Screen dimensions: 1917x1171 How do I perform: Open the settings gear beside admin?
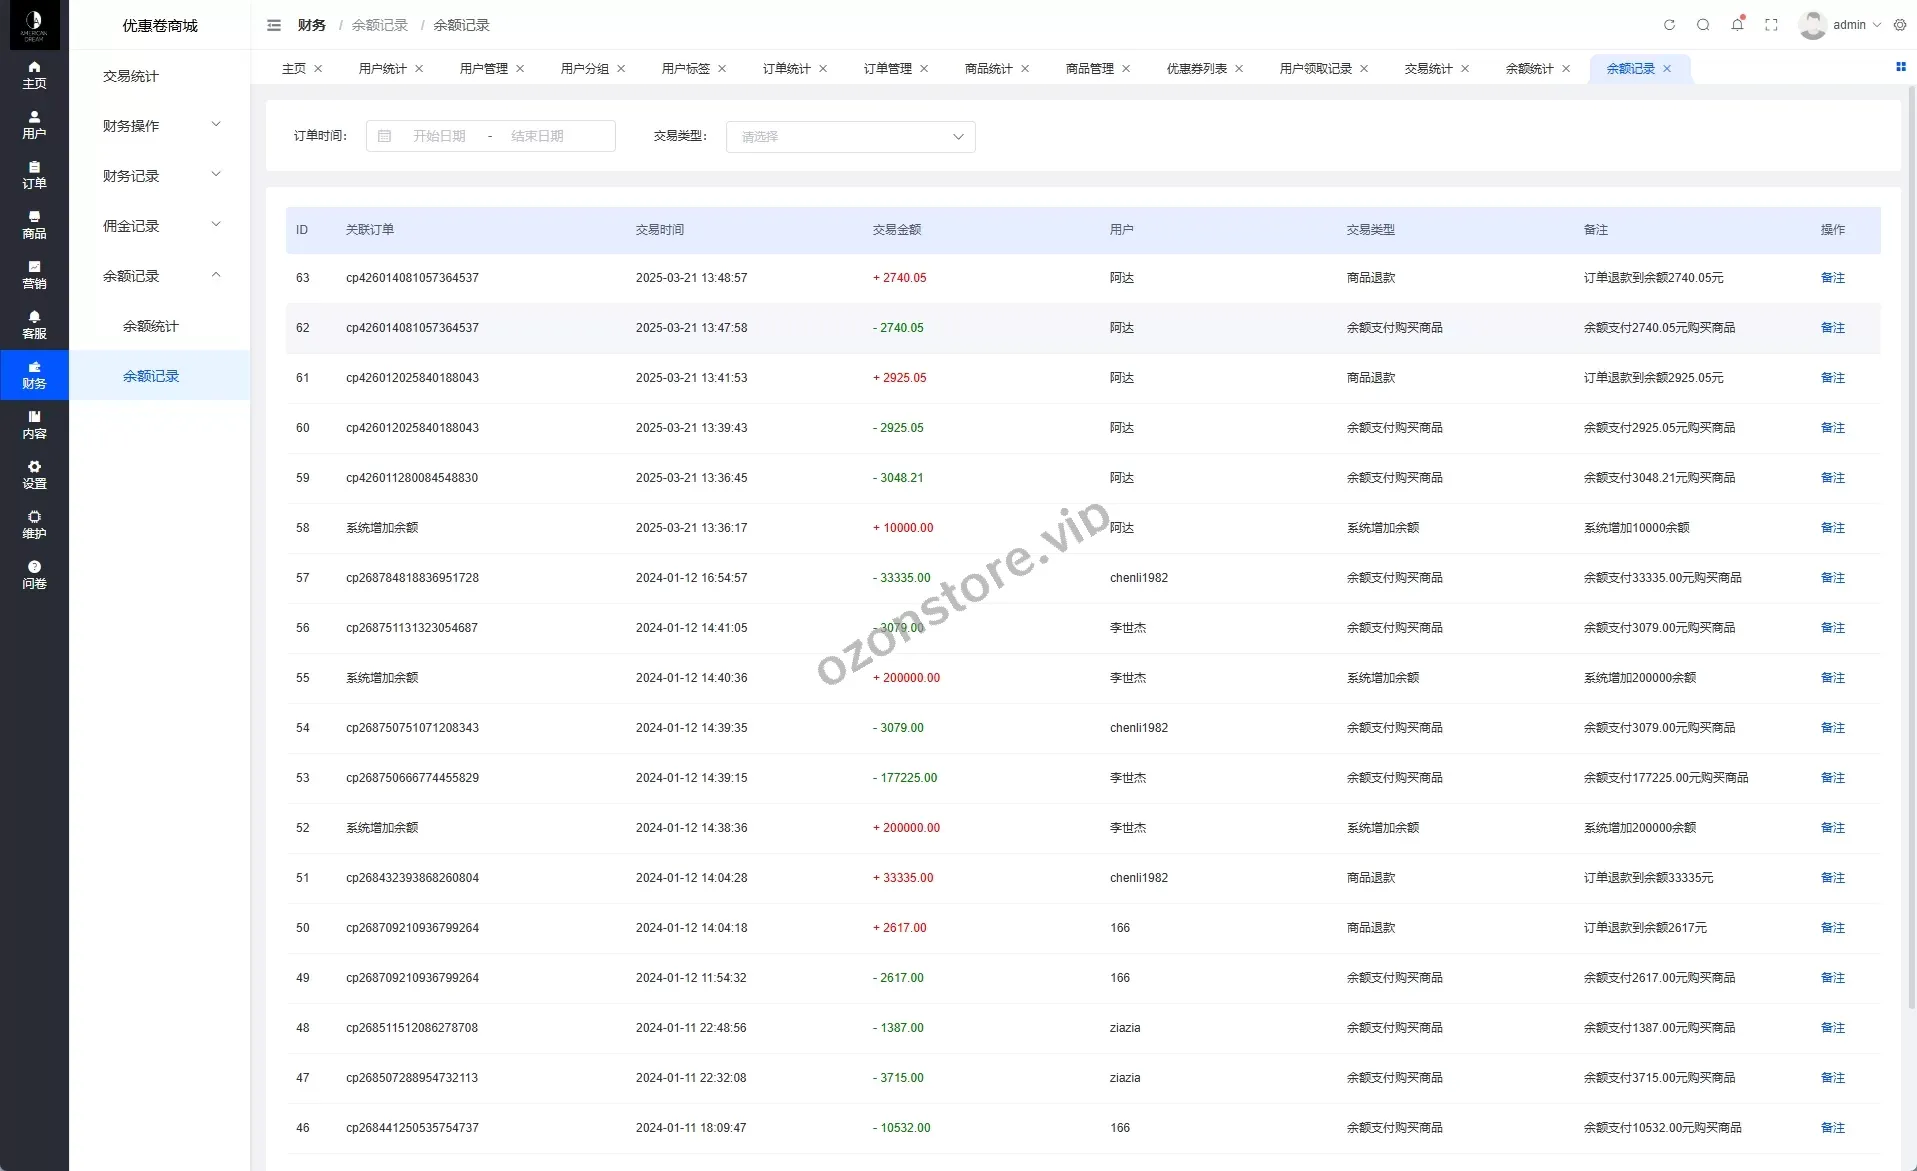pos(1900,25)
